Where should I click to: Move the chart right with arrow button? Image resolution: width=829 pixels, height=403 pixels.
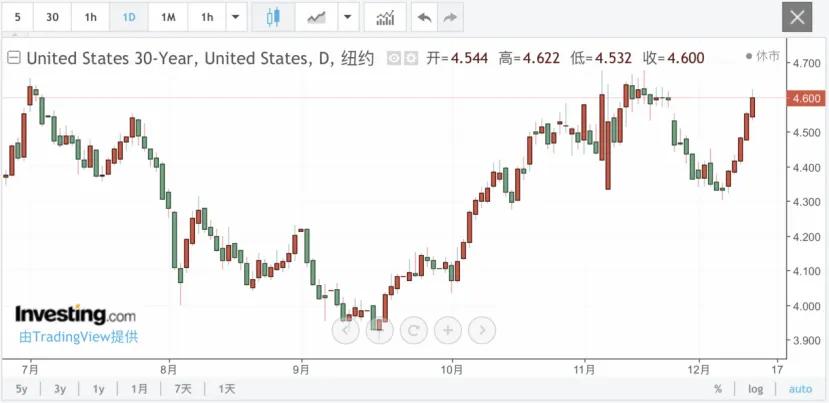coord(482,331)
